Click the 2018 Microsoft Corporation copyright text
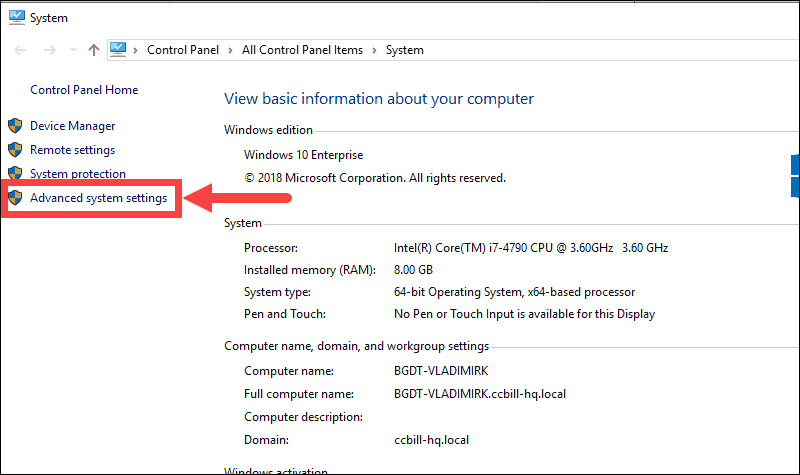Viewport: 800px width, 475px height. (375, 178)
